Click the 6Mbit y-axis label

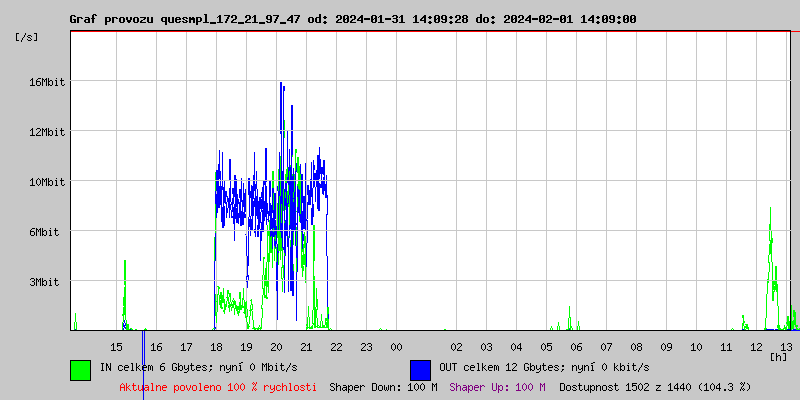click(x=46, y=232)
